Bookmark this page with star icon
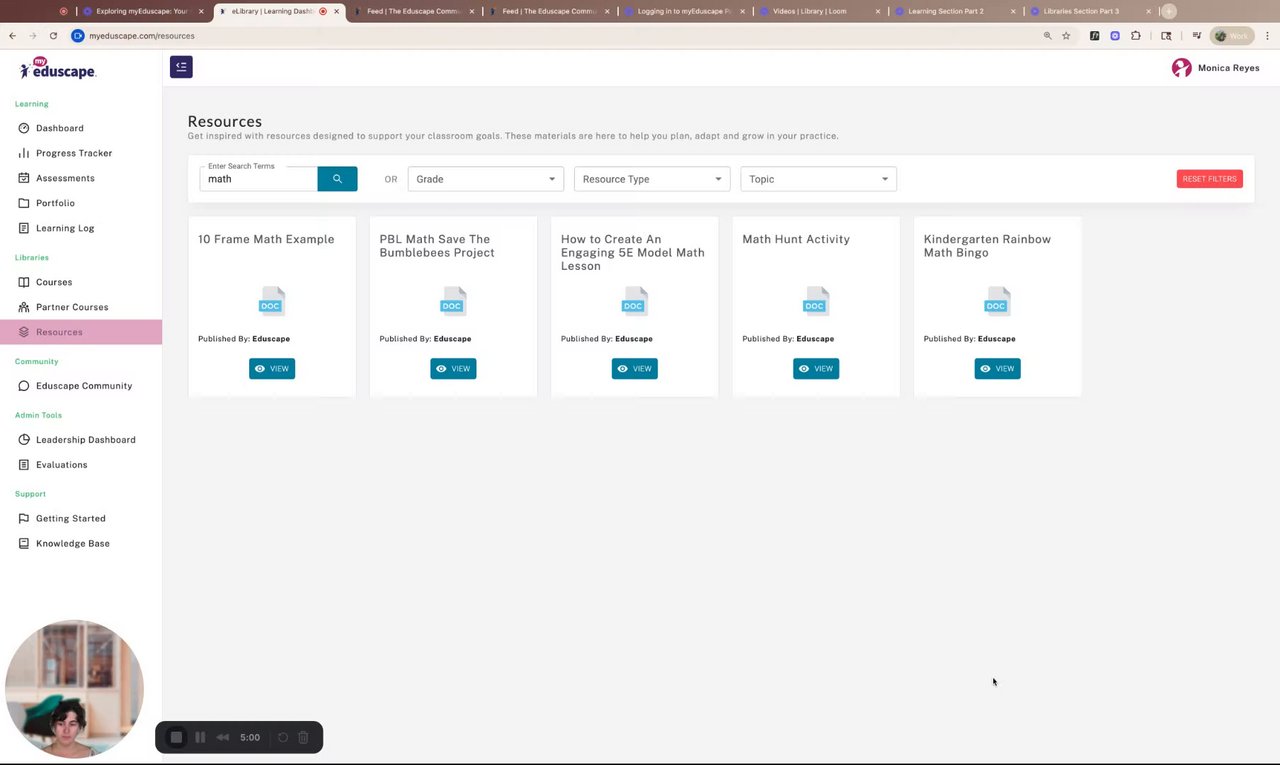The height and width of the screenshot is (765, 1280). (1066, 36)
